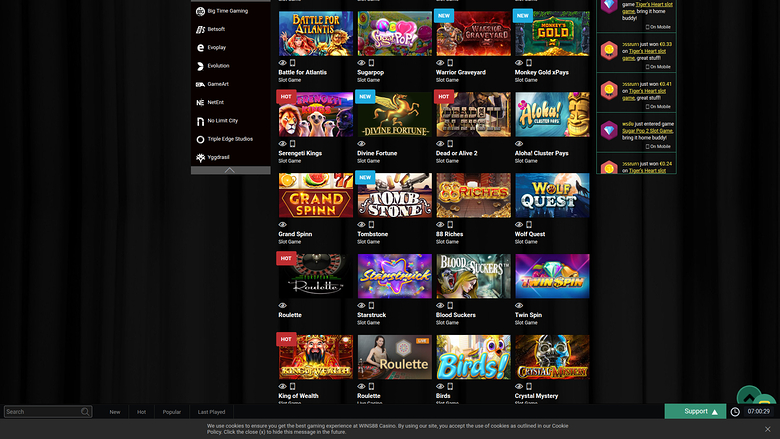Click the search magnifier icon
The width and height of the screenshot is (780, 439).
click(85, 412)
